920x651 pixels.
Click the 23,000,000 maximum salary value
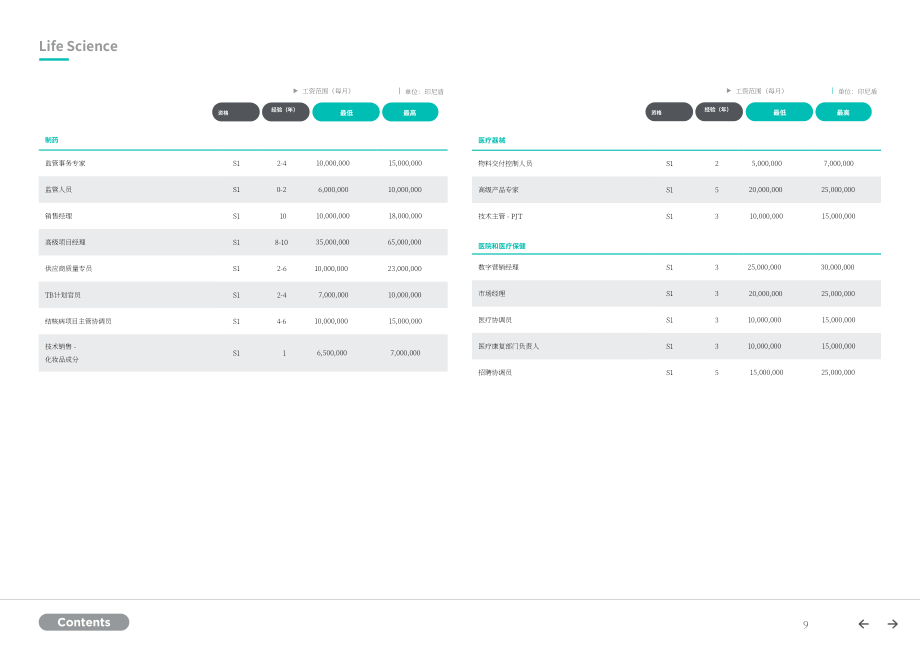click(405, 269)
